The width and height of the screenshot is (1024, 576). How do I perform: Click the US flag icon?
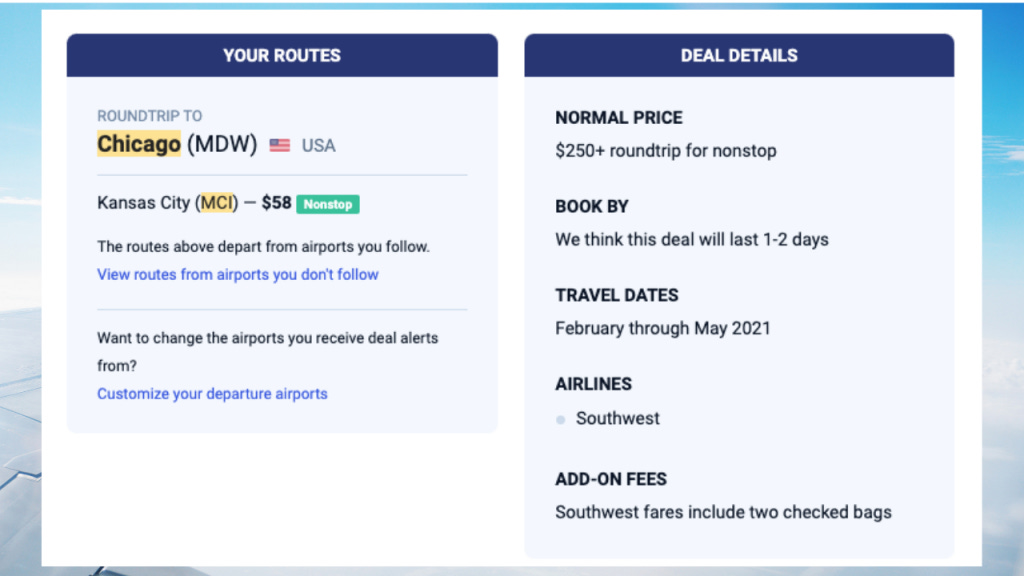click(280, 145)
